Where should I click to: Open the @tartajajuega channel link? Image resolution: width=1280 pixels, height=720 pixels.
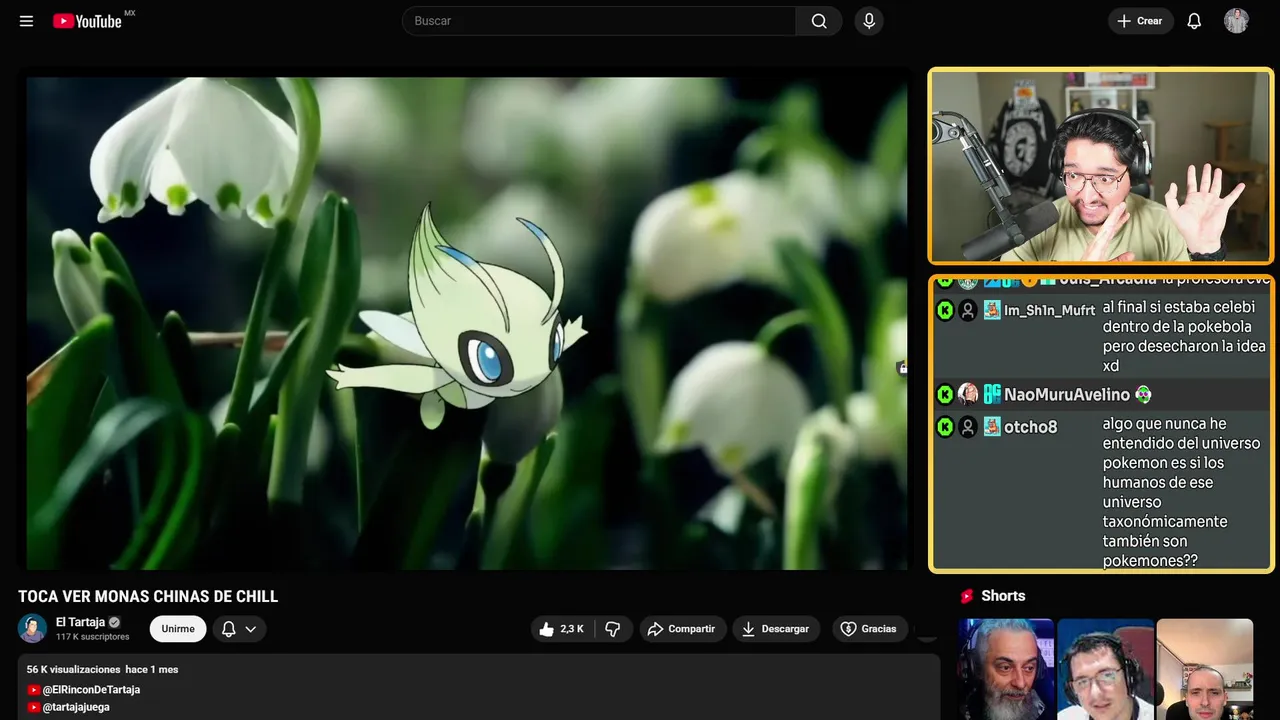[76, 707]
